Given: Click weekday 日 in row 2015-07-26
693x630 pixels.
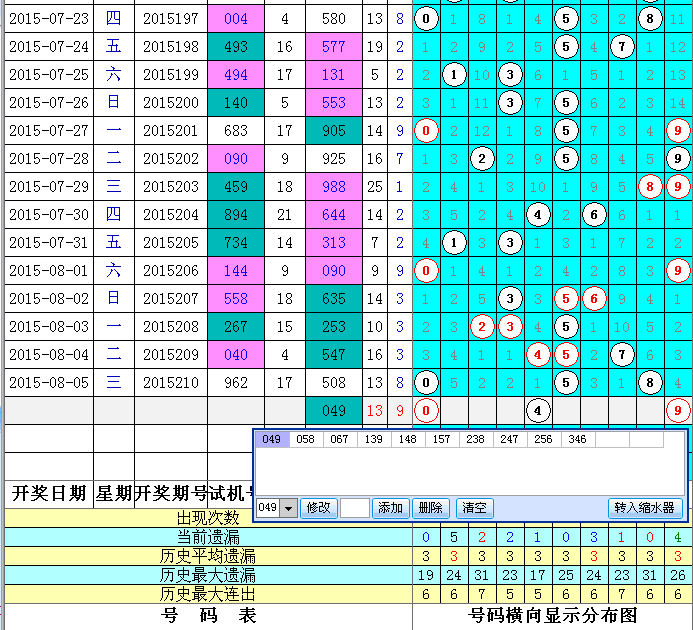Looking at the screenshot, I should (114, 102).
